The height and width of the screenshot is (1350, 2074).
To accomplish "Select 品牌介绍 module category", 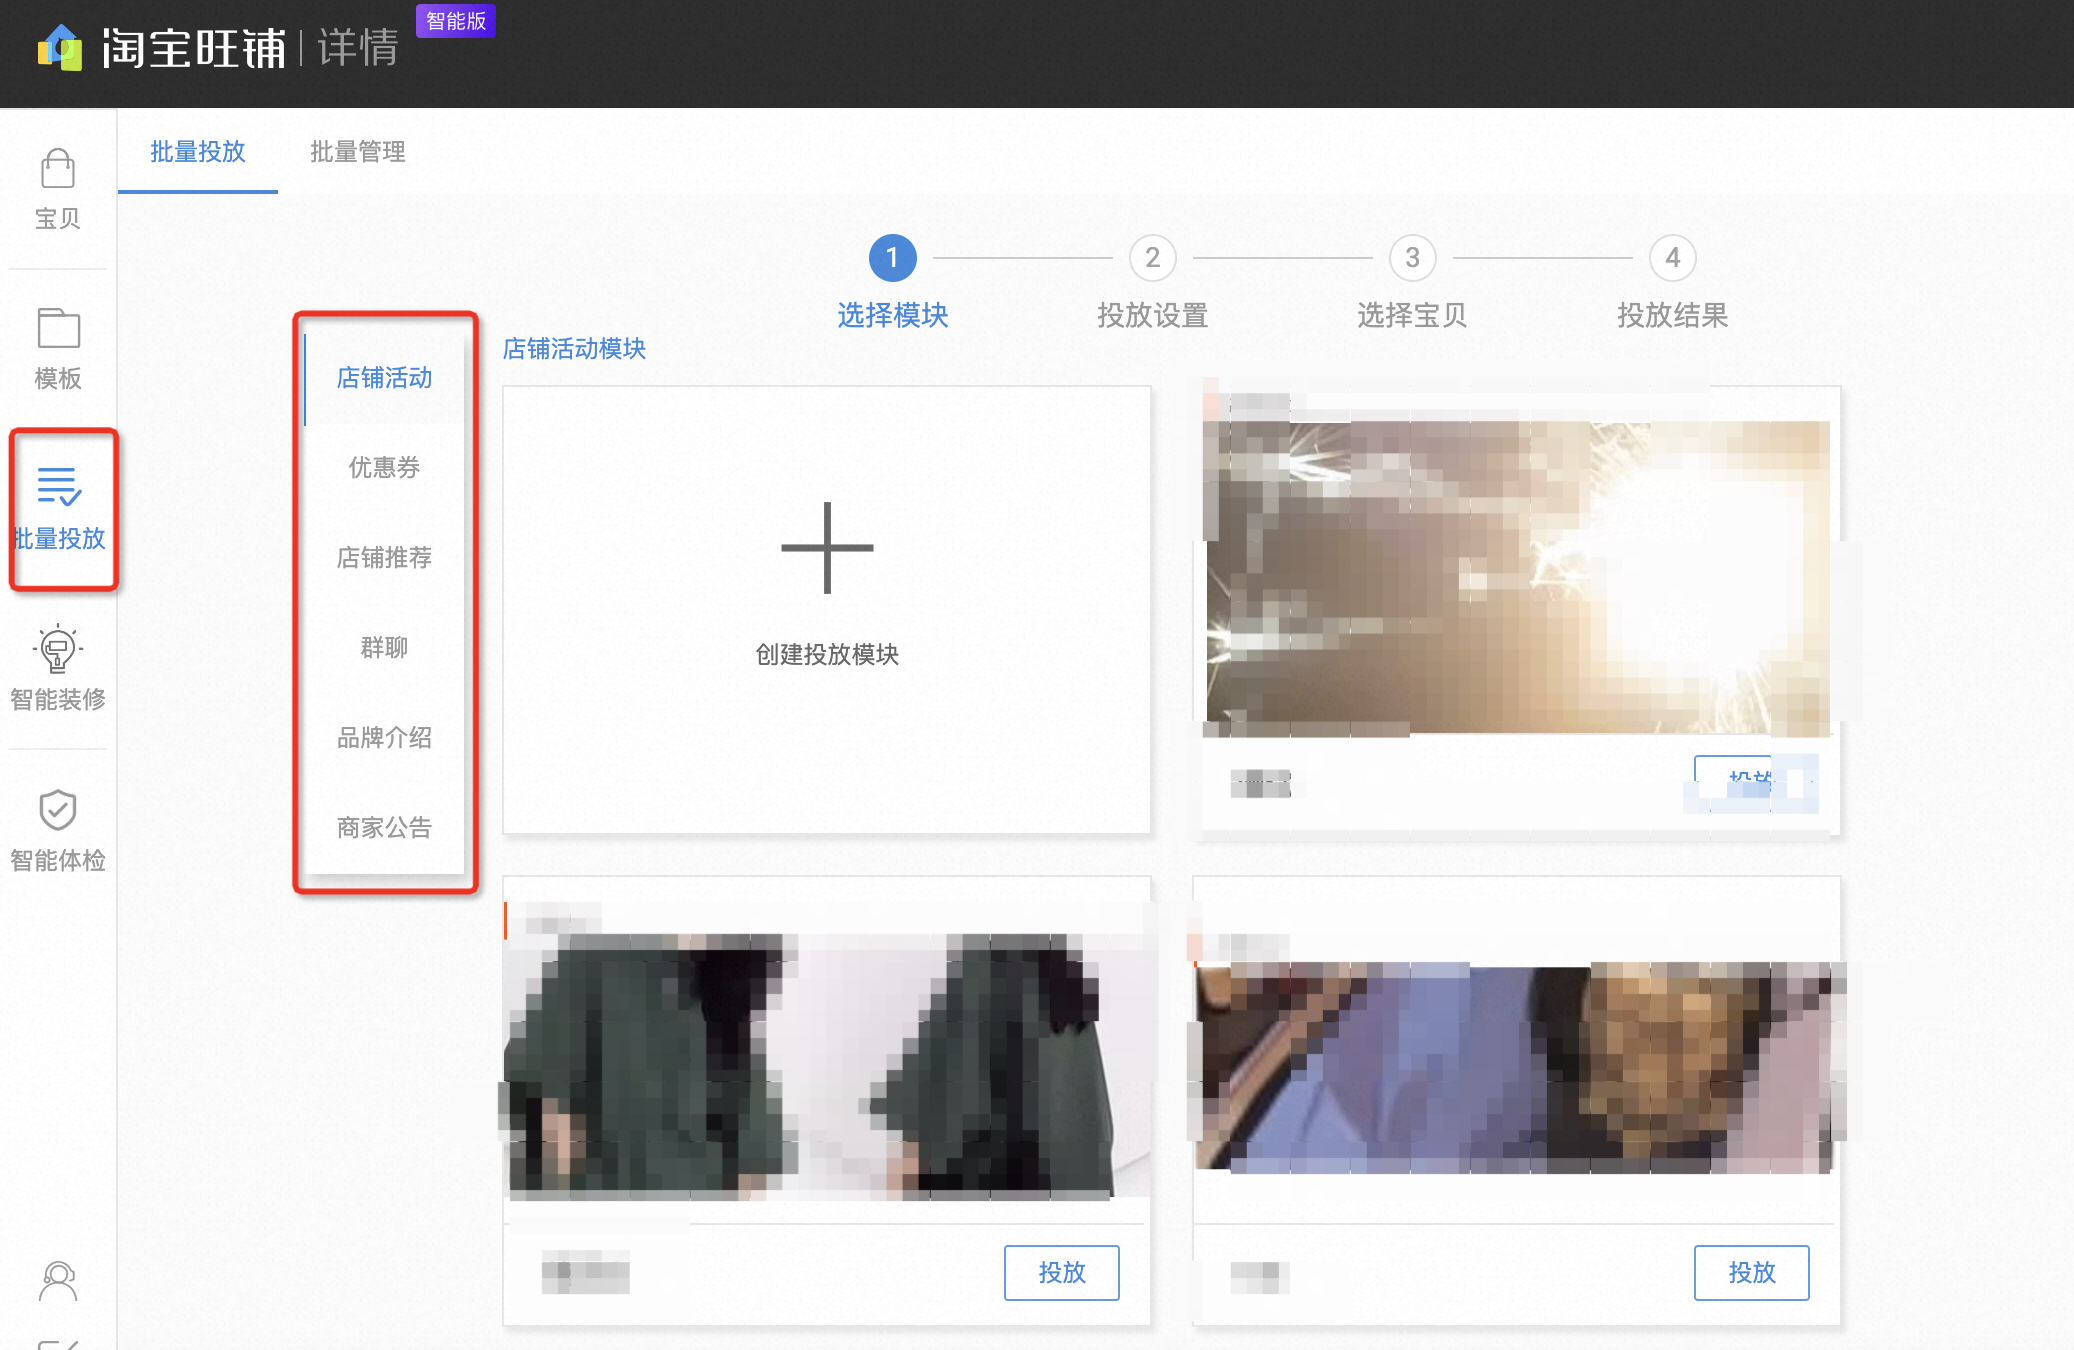I will coord(384,737).
